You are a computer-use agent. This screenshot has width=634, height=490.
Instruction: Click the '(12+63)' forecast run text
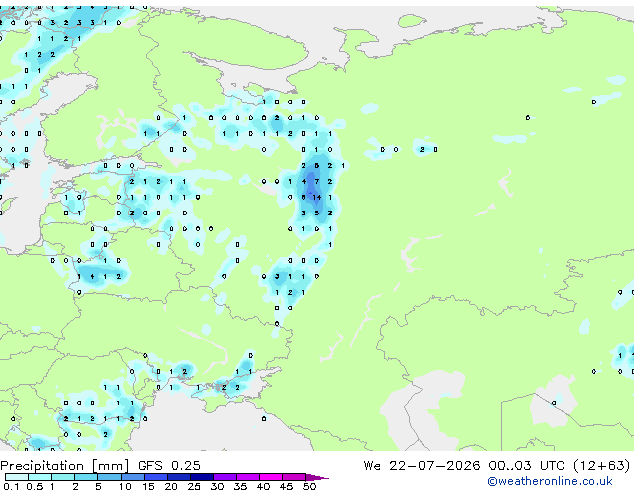[602, 466]
